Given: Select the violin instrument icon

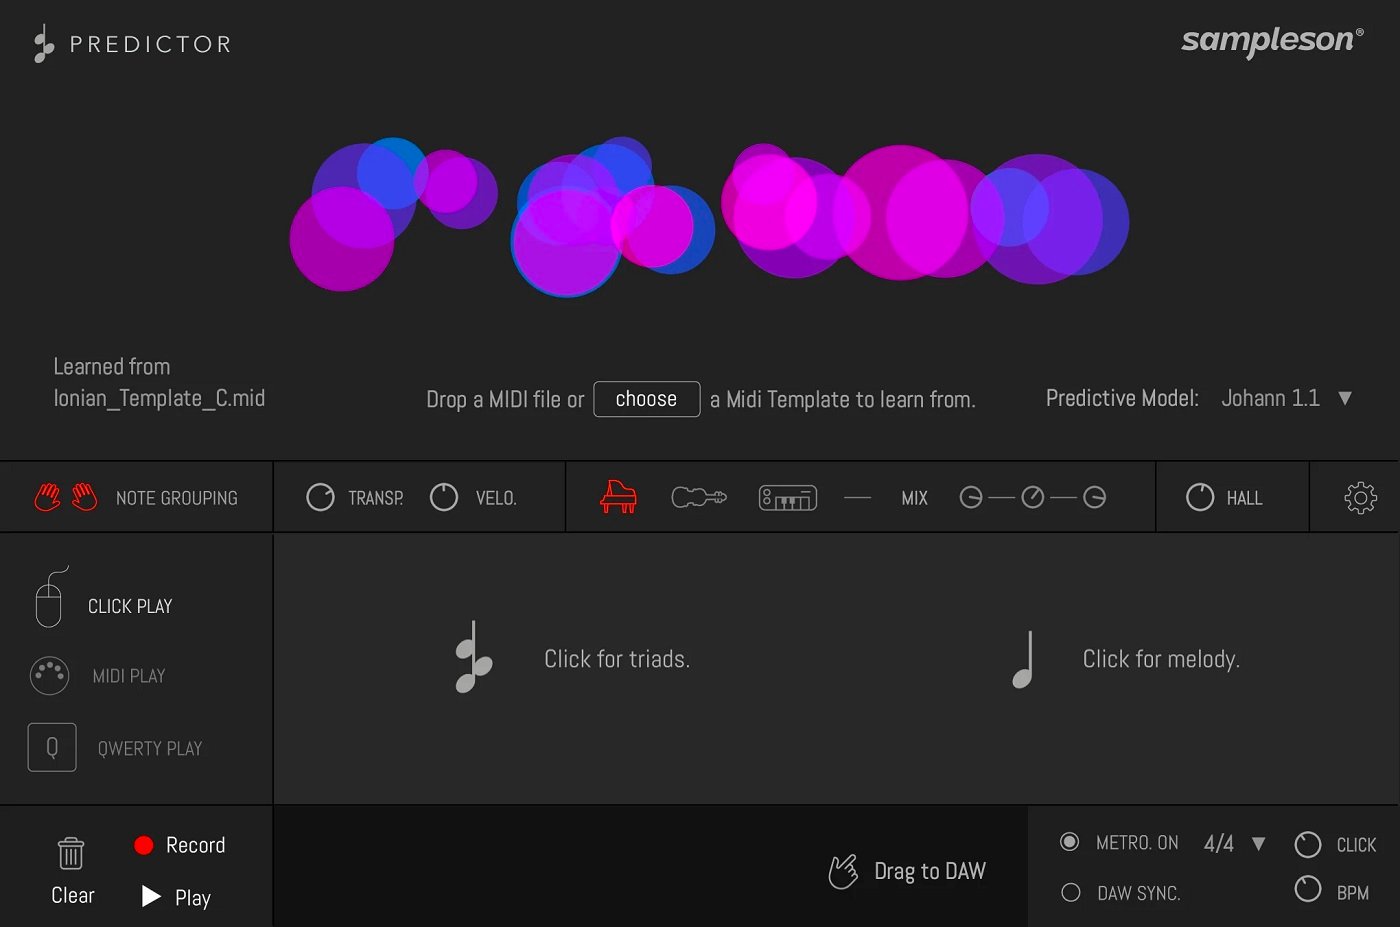Looking at the screenshot, I should 699,497.
